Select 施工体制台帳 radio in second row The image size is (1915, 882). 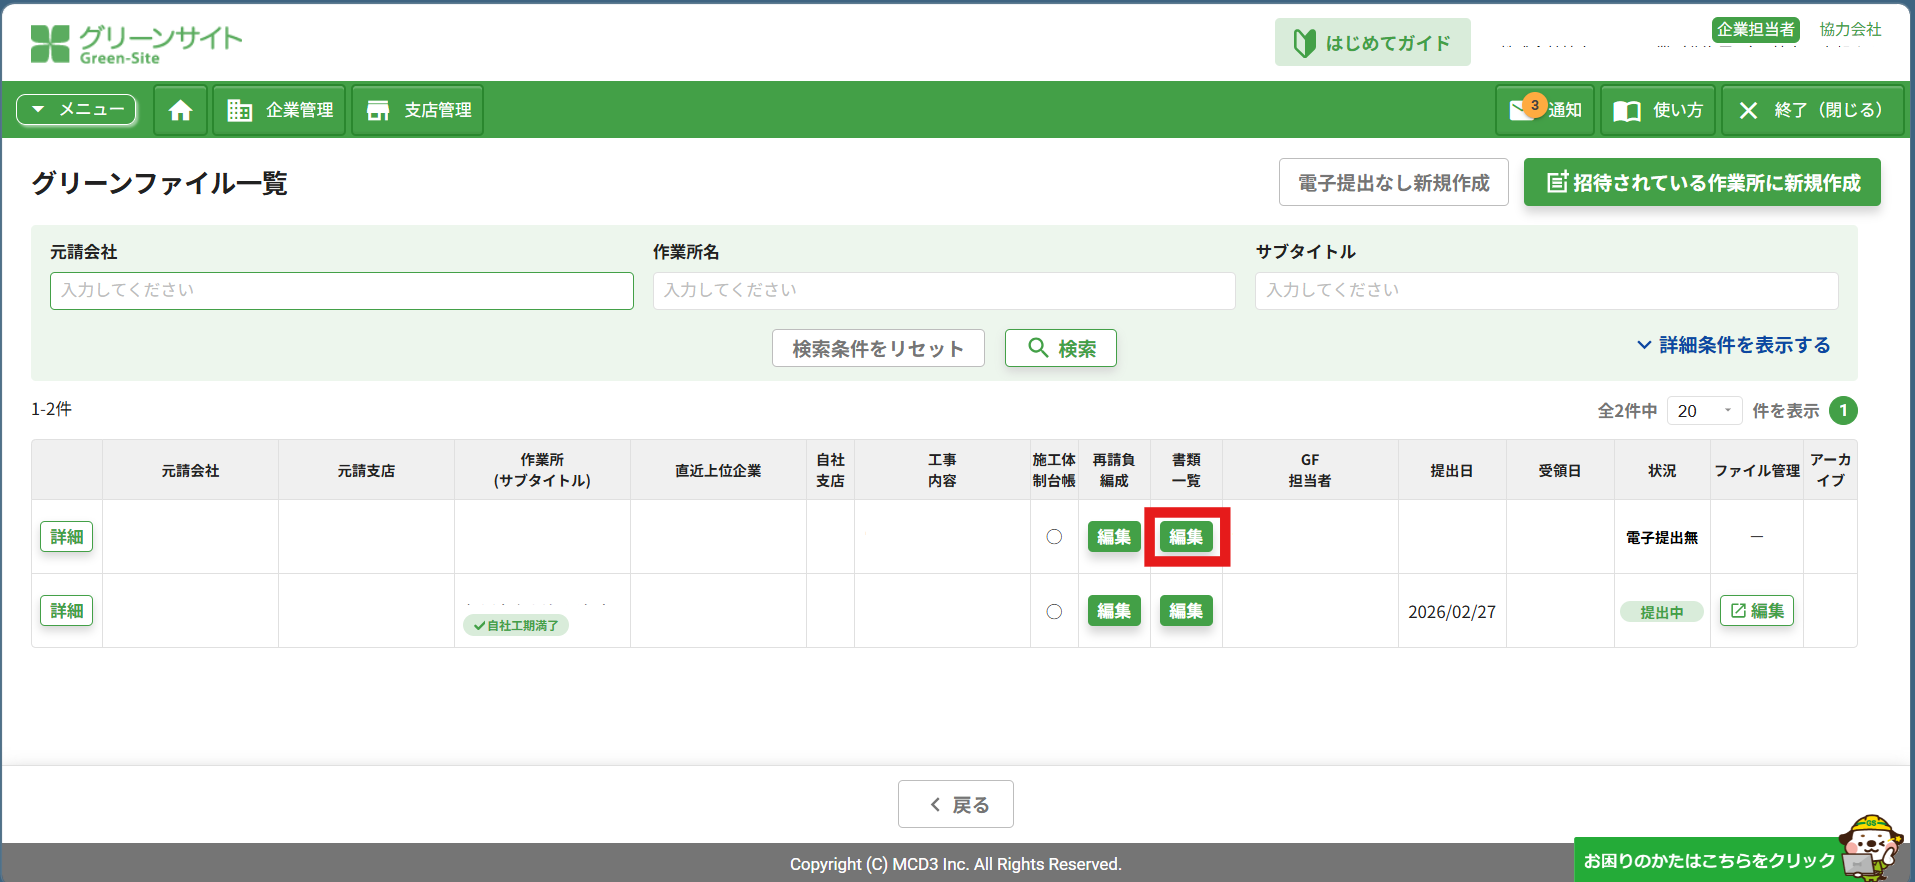click(1054, 611)
